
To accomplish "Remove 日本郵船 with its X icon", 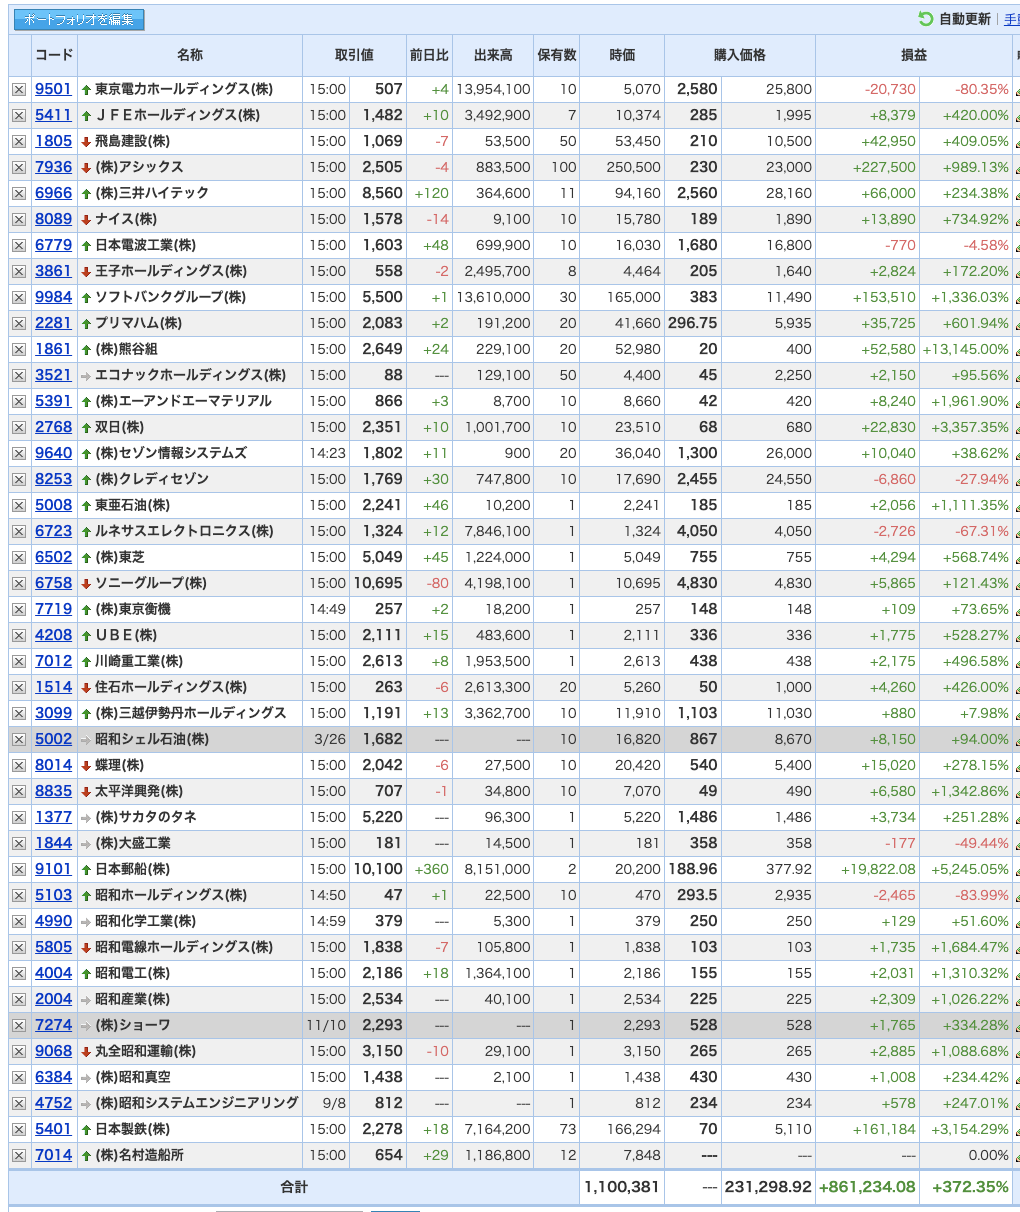I will 19,869.
